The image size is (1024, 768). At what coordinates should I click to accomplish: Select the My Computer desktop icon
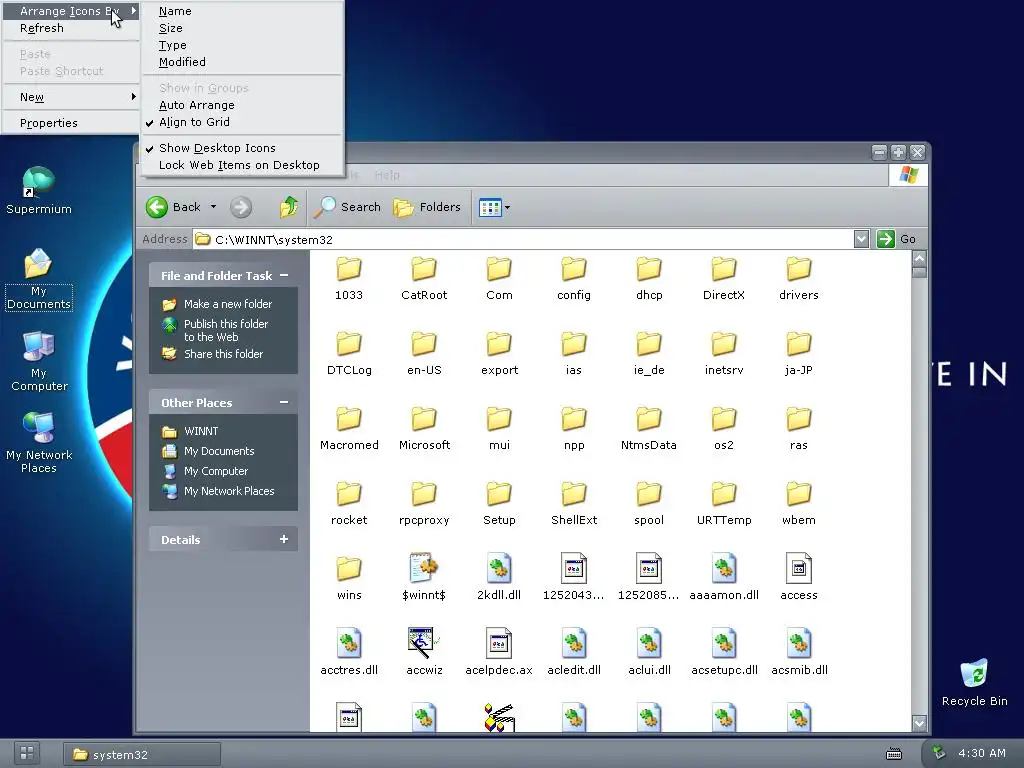(x=39, y=362)
